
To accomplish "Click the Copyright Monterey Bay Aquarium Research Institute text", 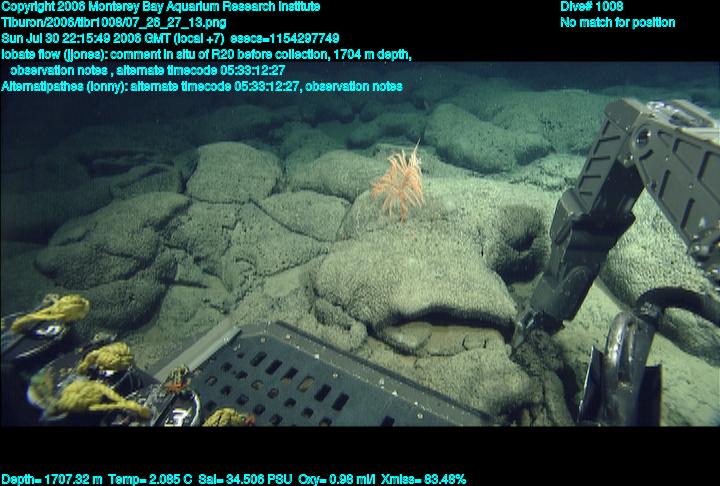I will pyautogui.click(x=161, y=7).
